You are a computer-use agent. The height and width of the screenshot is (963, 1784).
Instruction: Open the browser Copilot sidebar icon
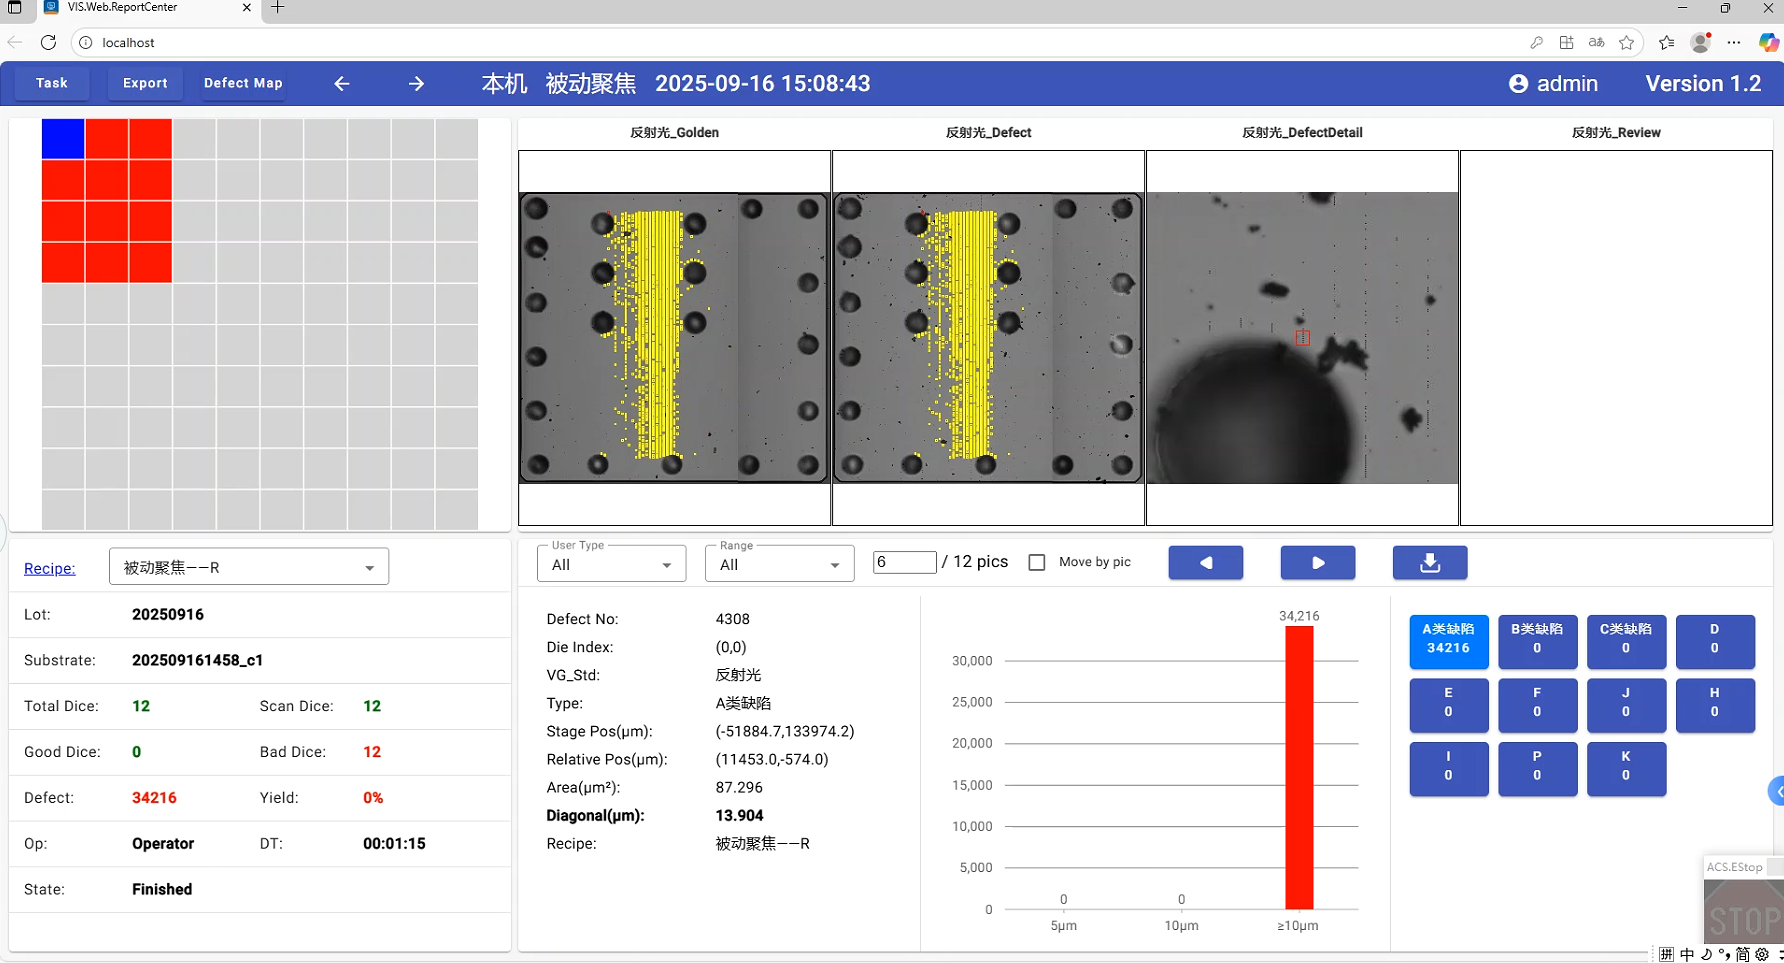pos(1768,42)
